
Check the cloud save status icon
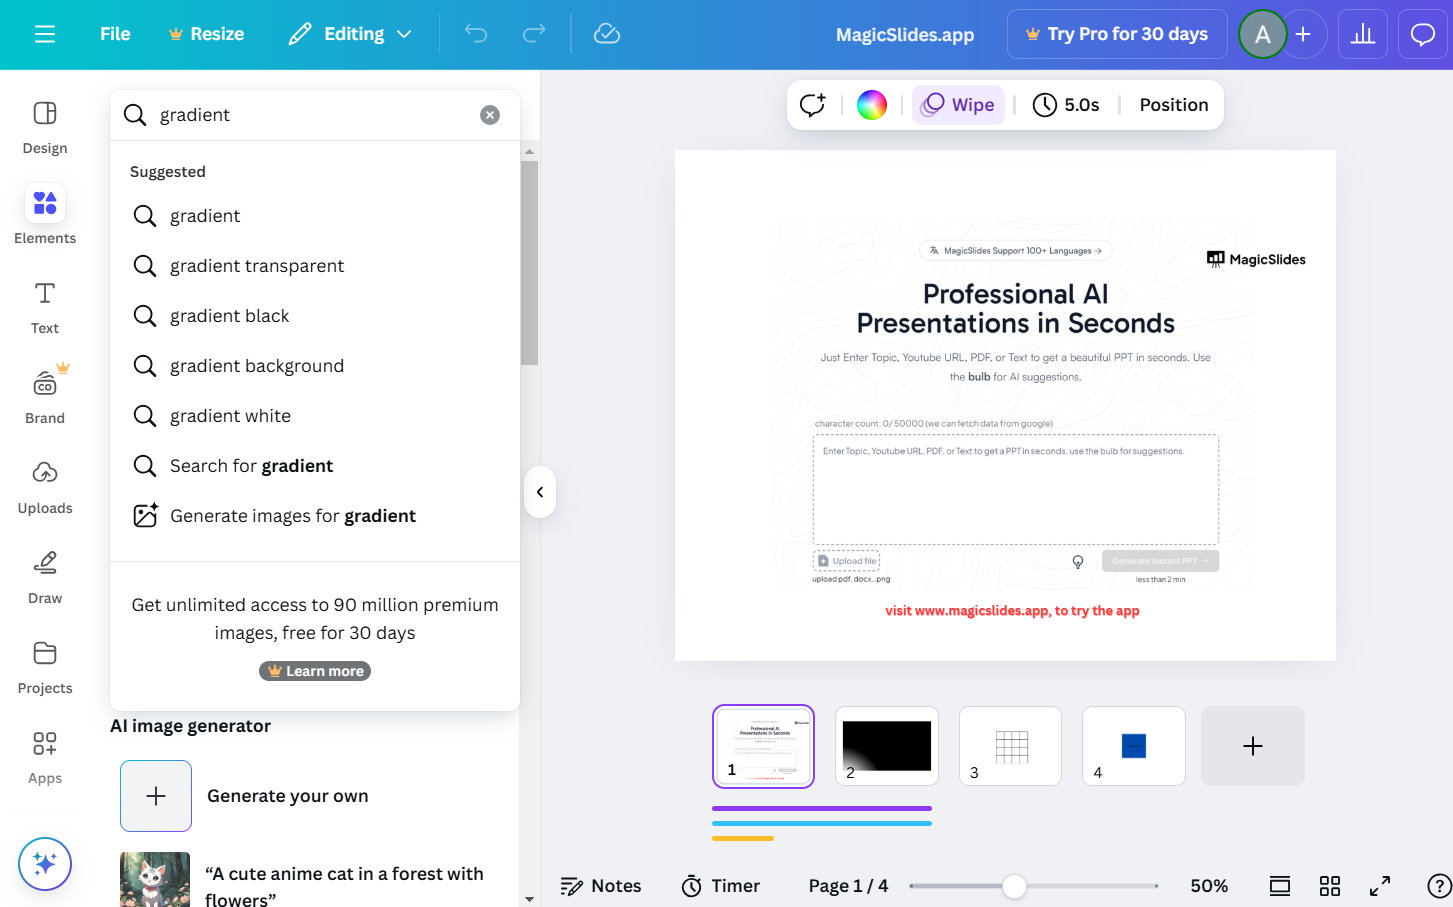(x=607, y=34)
